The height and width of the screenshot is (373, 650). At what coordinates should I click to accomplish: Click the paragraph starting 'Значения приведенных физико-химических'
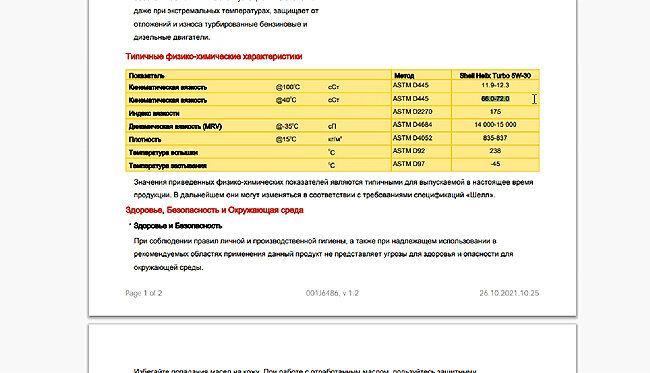tap(333, 189)
